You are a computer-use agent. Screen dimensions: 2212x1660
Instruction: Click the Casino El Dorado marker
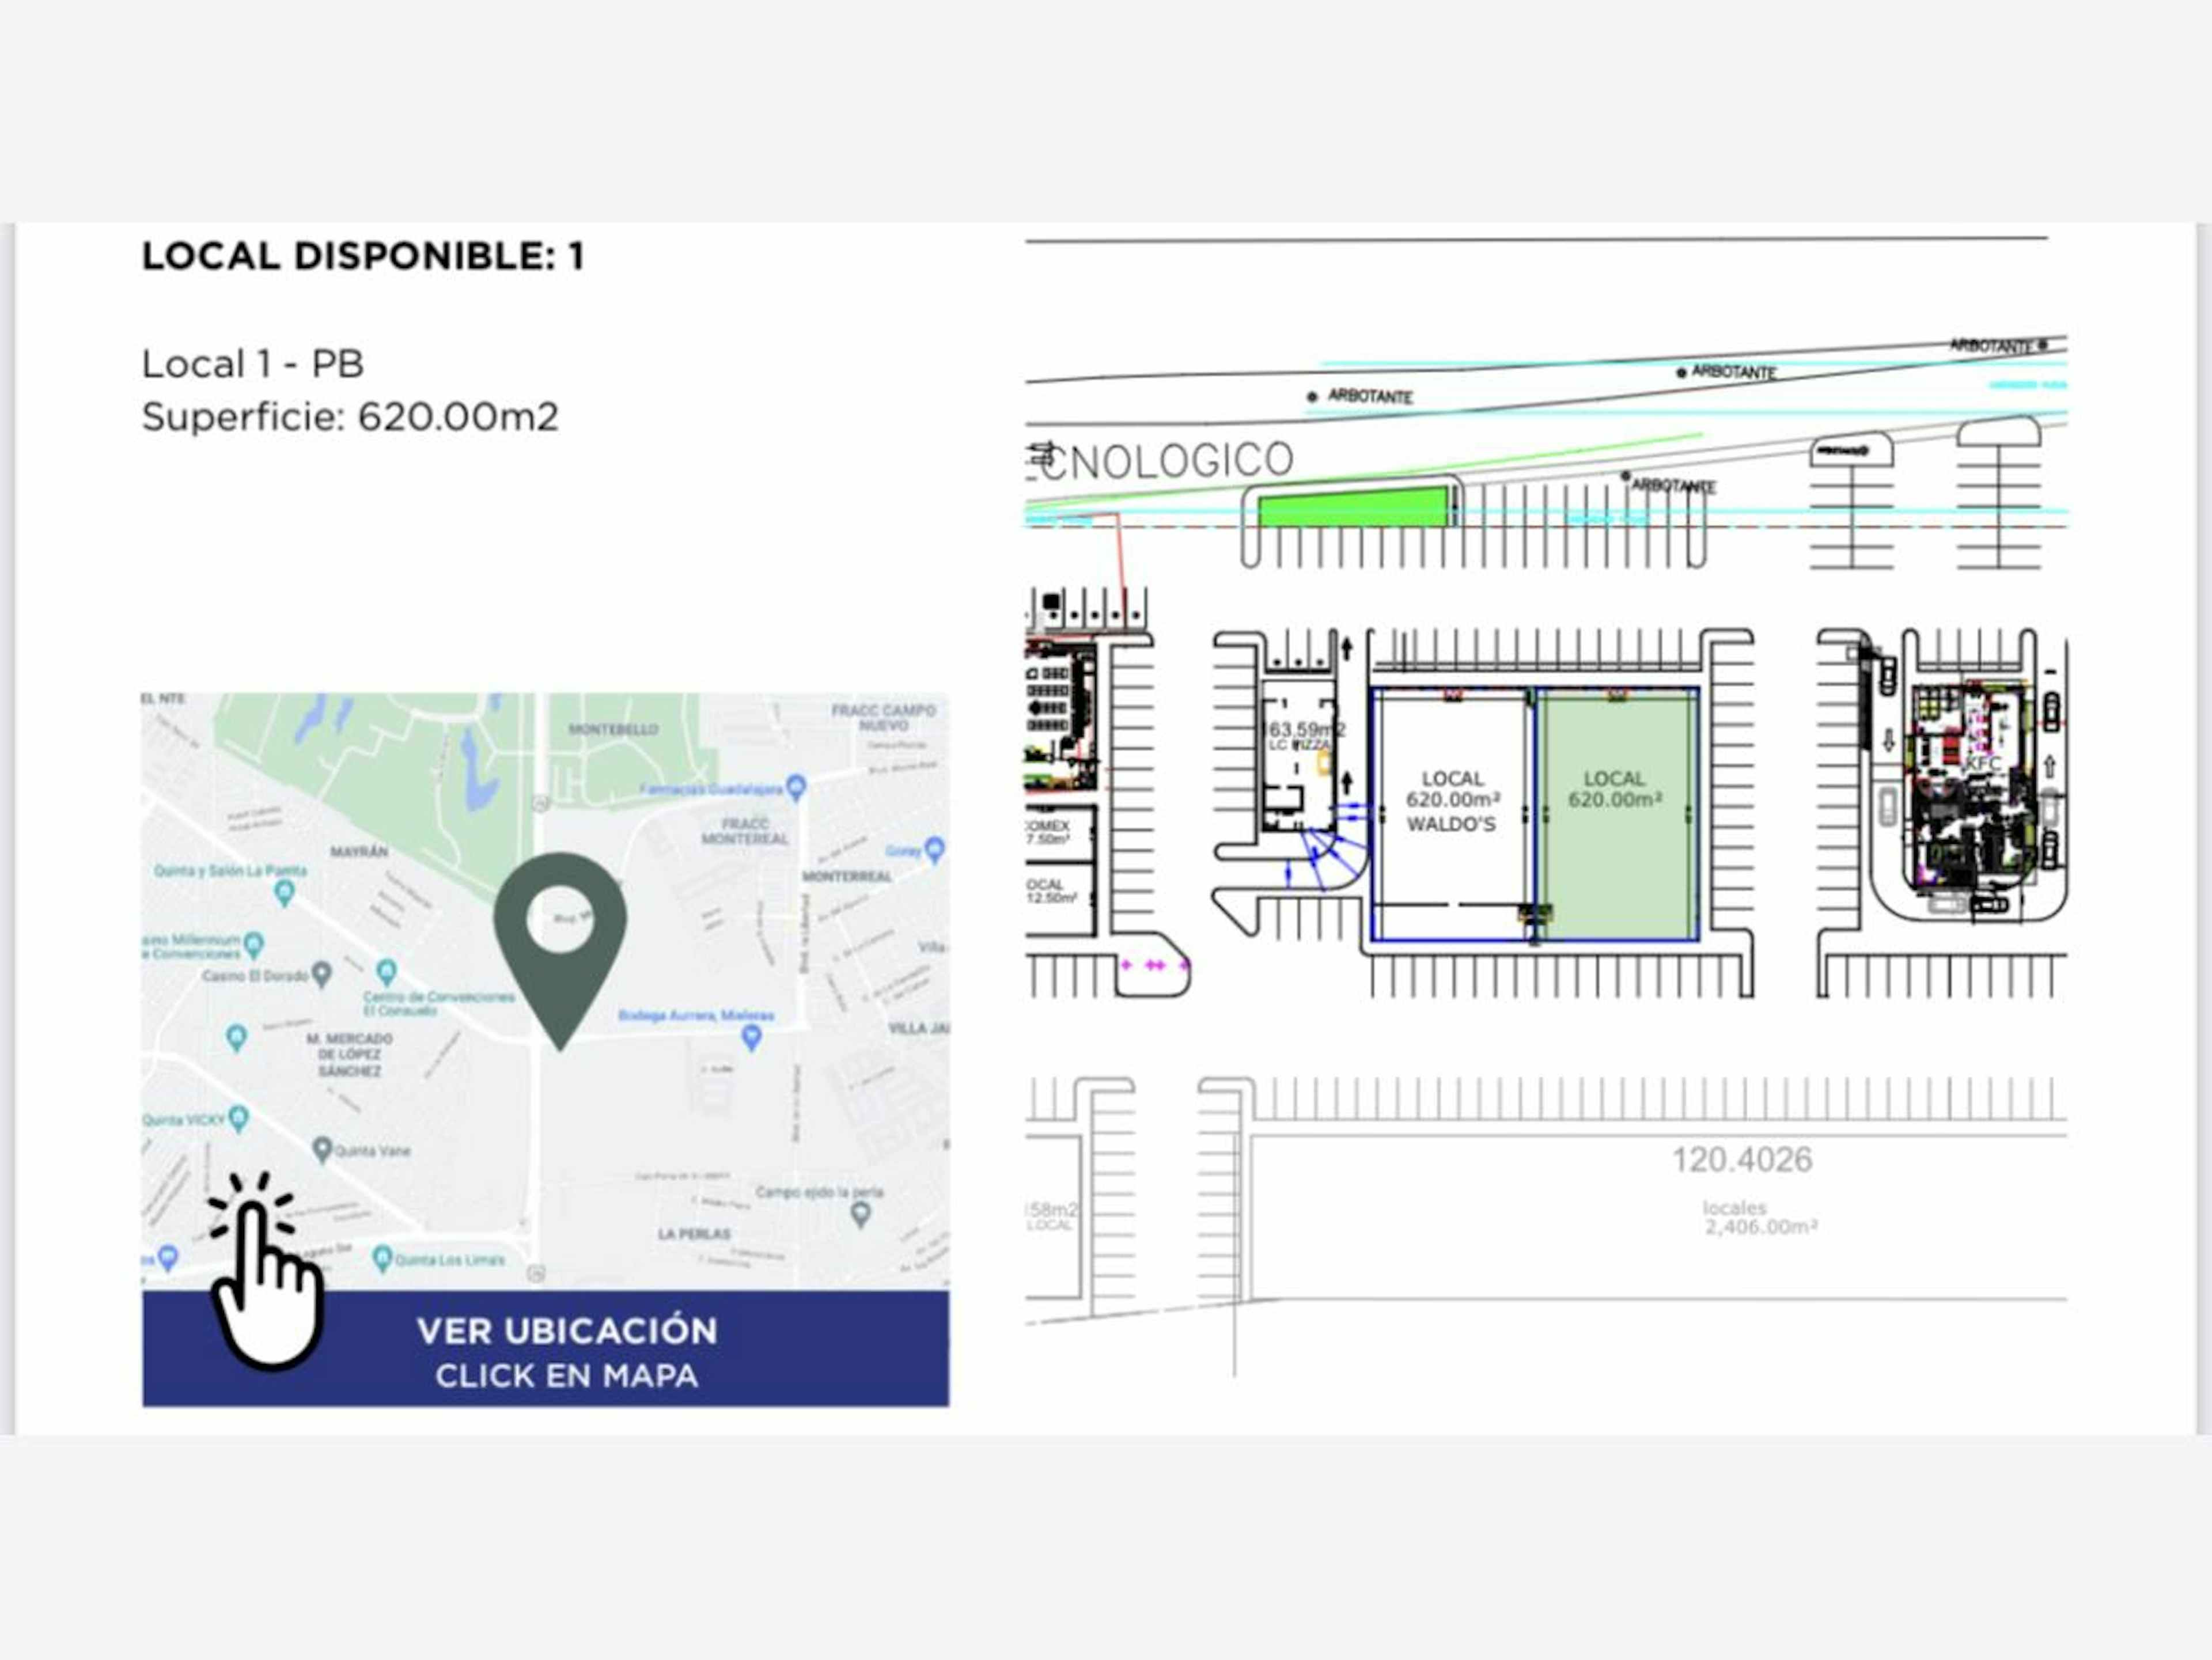321,973
